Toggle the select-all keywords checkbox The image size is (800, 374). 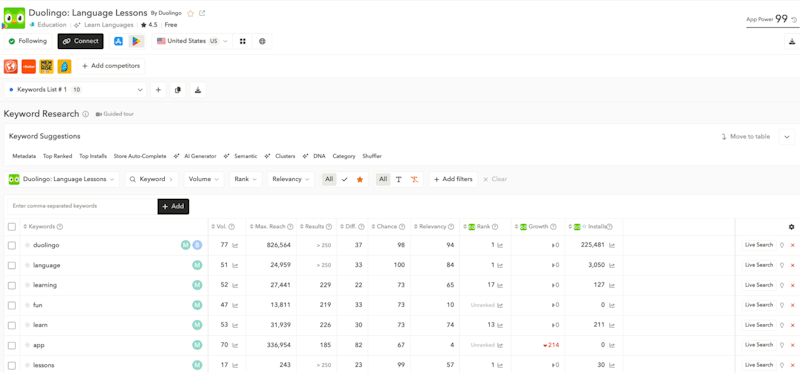point(12,227)
